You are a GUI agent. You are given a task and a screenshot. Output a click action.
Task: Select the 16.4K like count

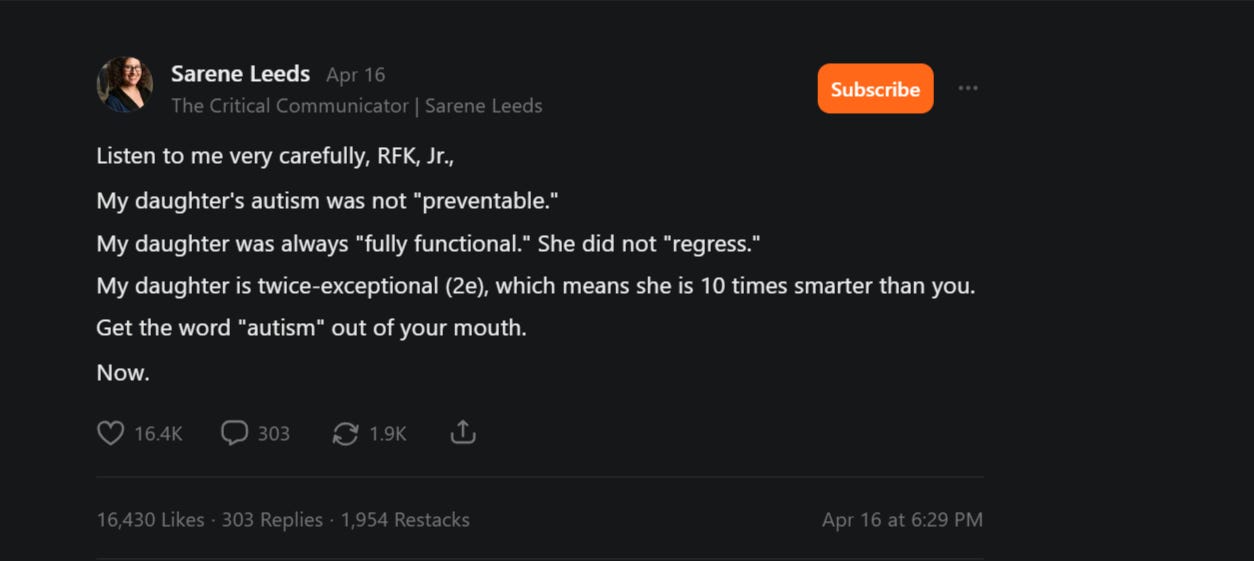(158, 433)
